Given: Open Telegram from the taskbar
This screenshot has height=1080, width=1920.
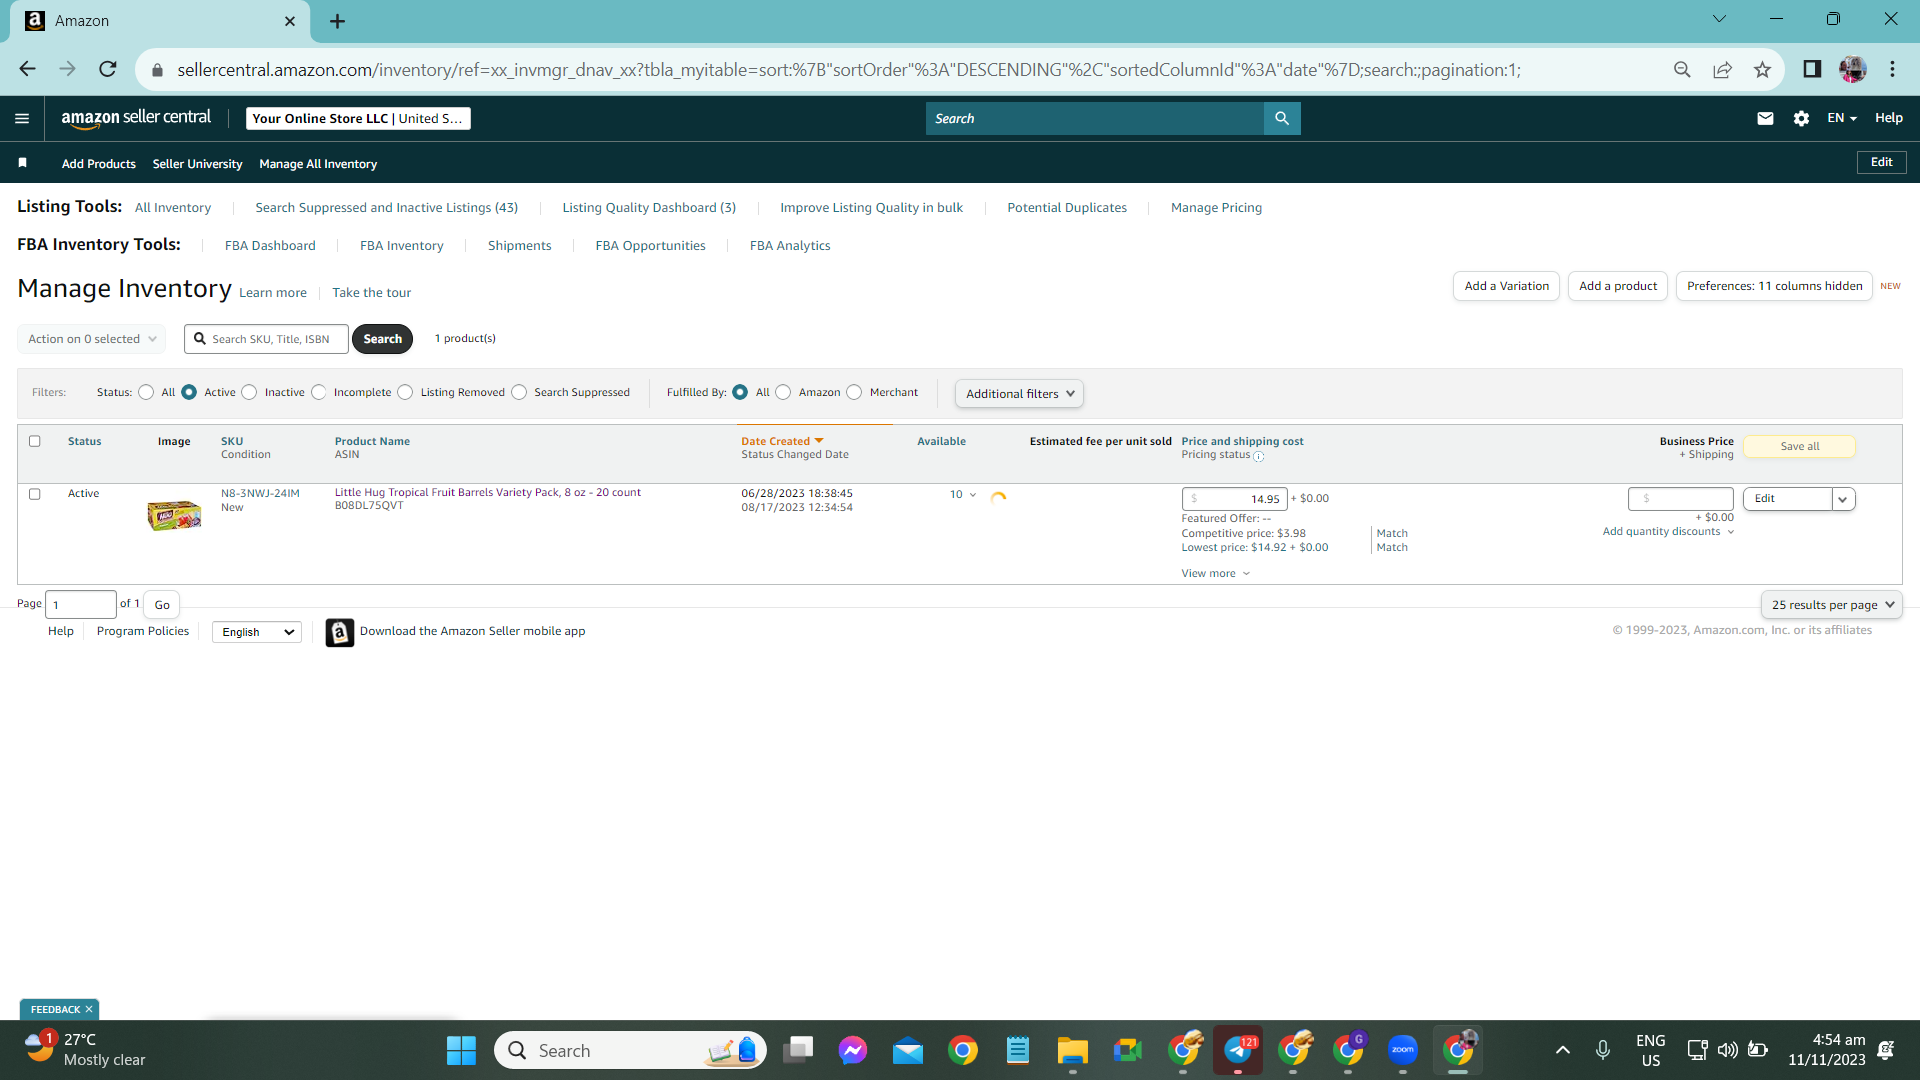Looking at the screenshot, I should pos(1238,1050).
